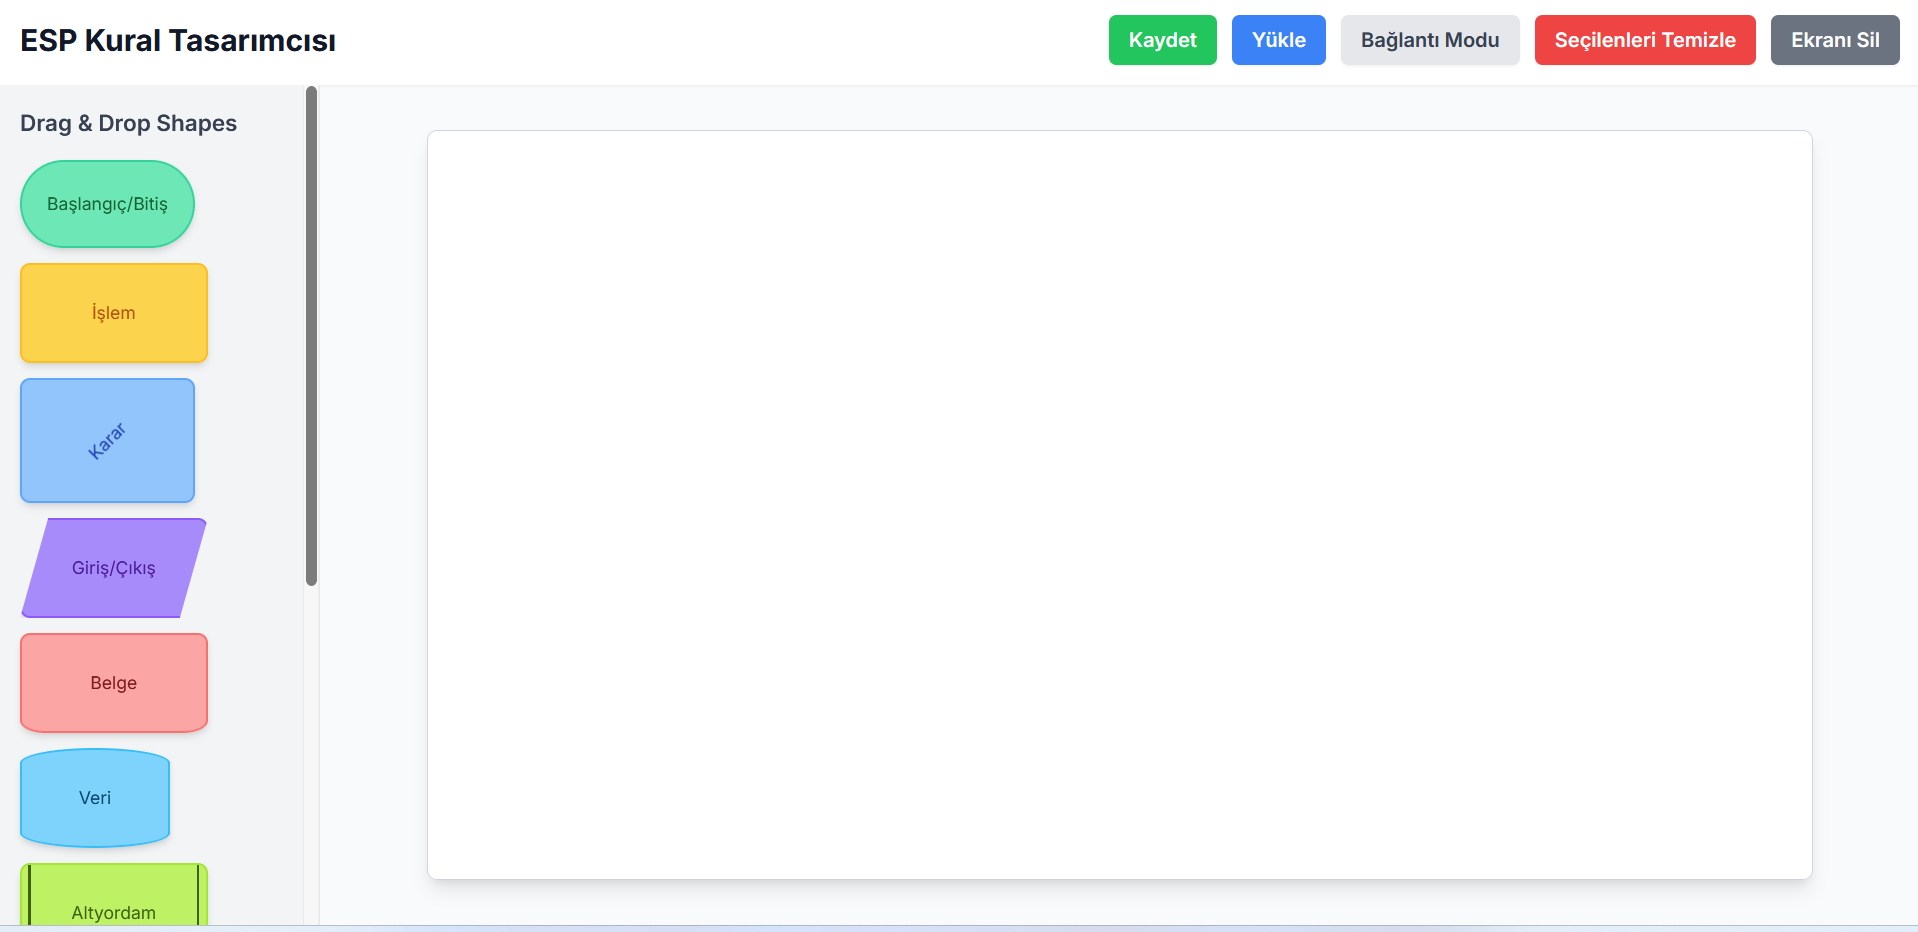Click the ESP Kural Tasarımcısı title

pyautogui.click(x=178, y=41)
